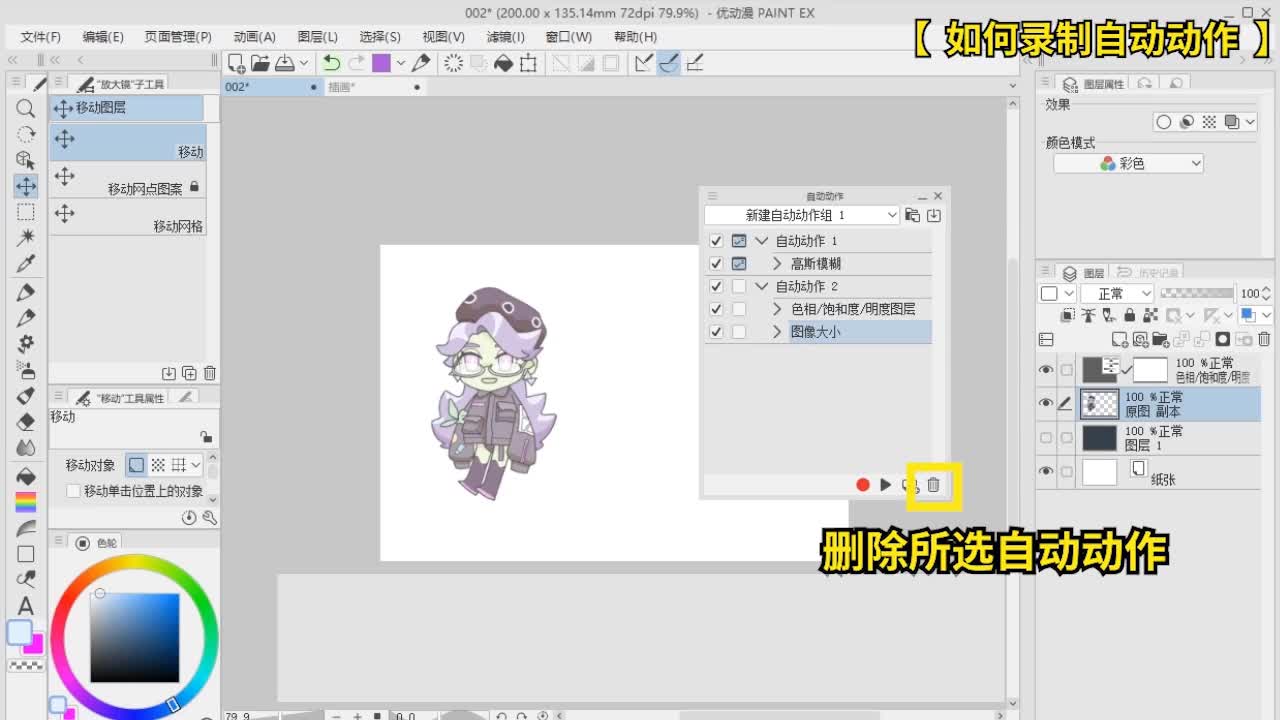
Task: Select the rectangle selection tool
Action: (x=26, y=212)
